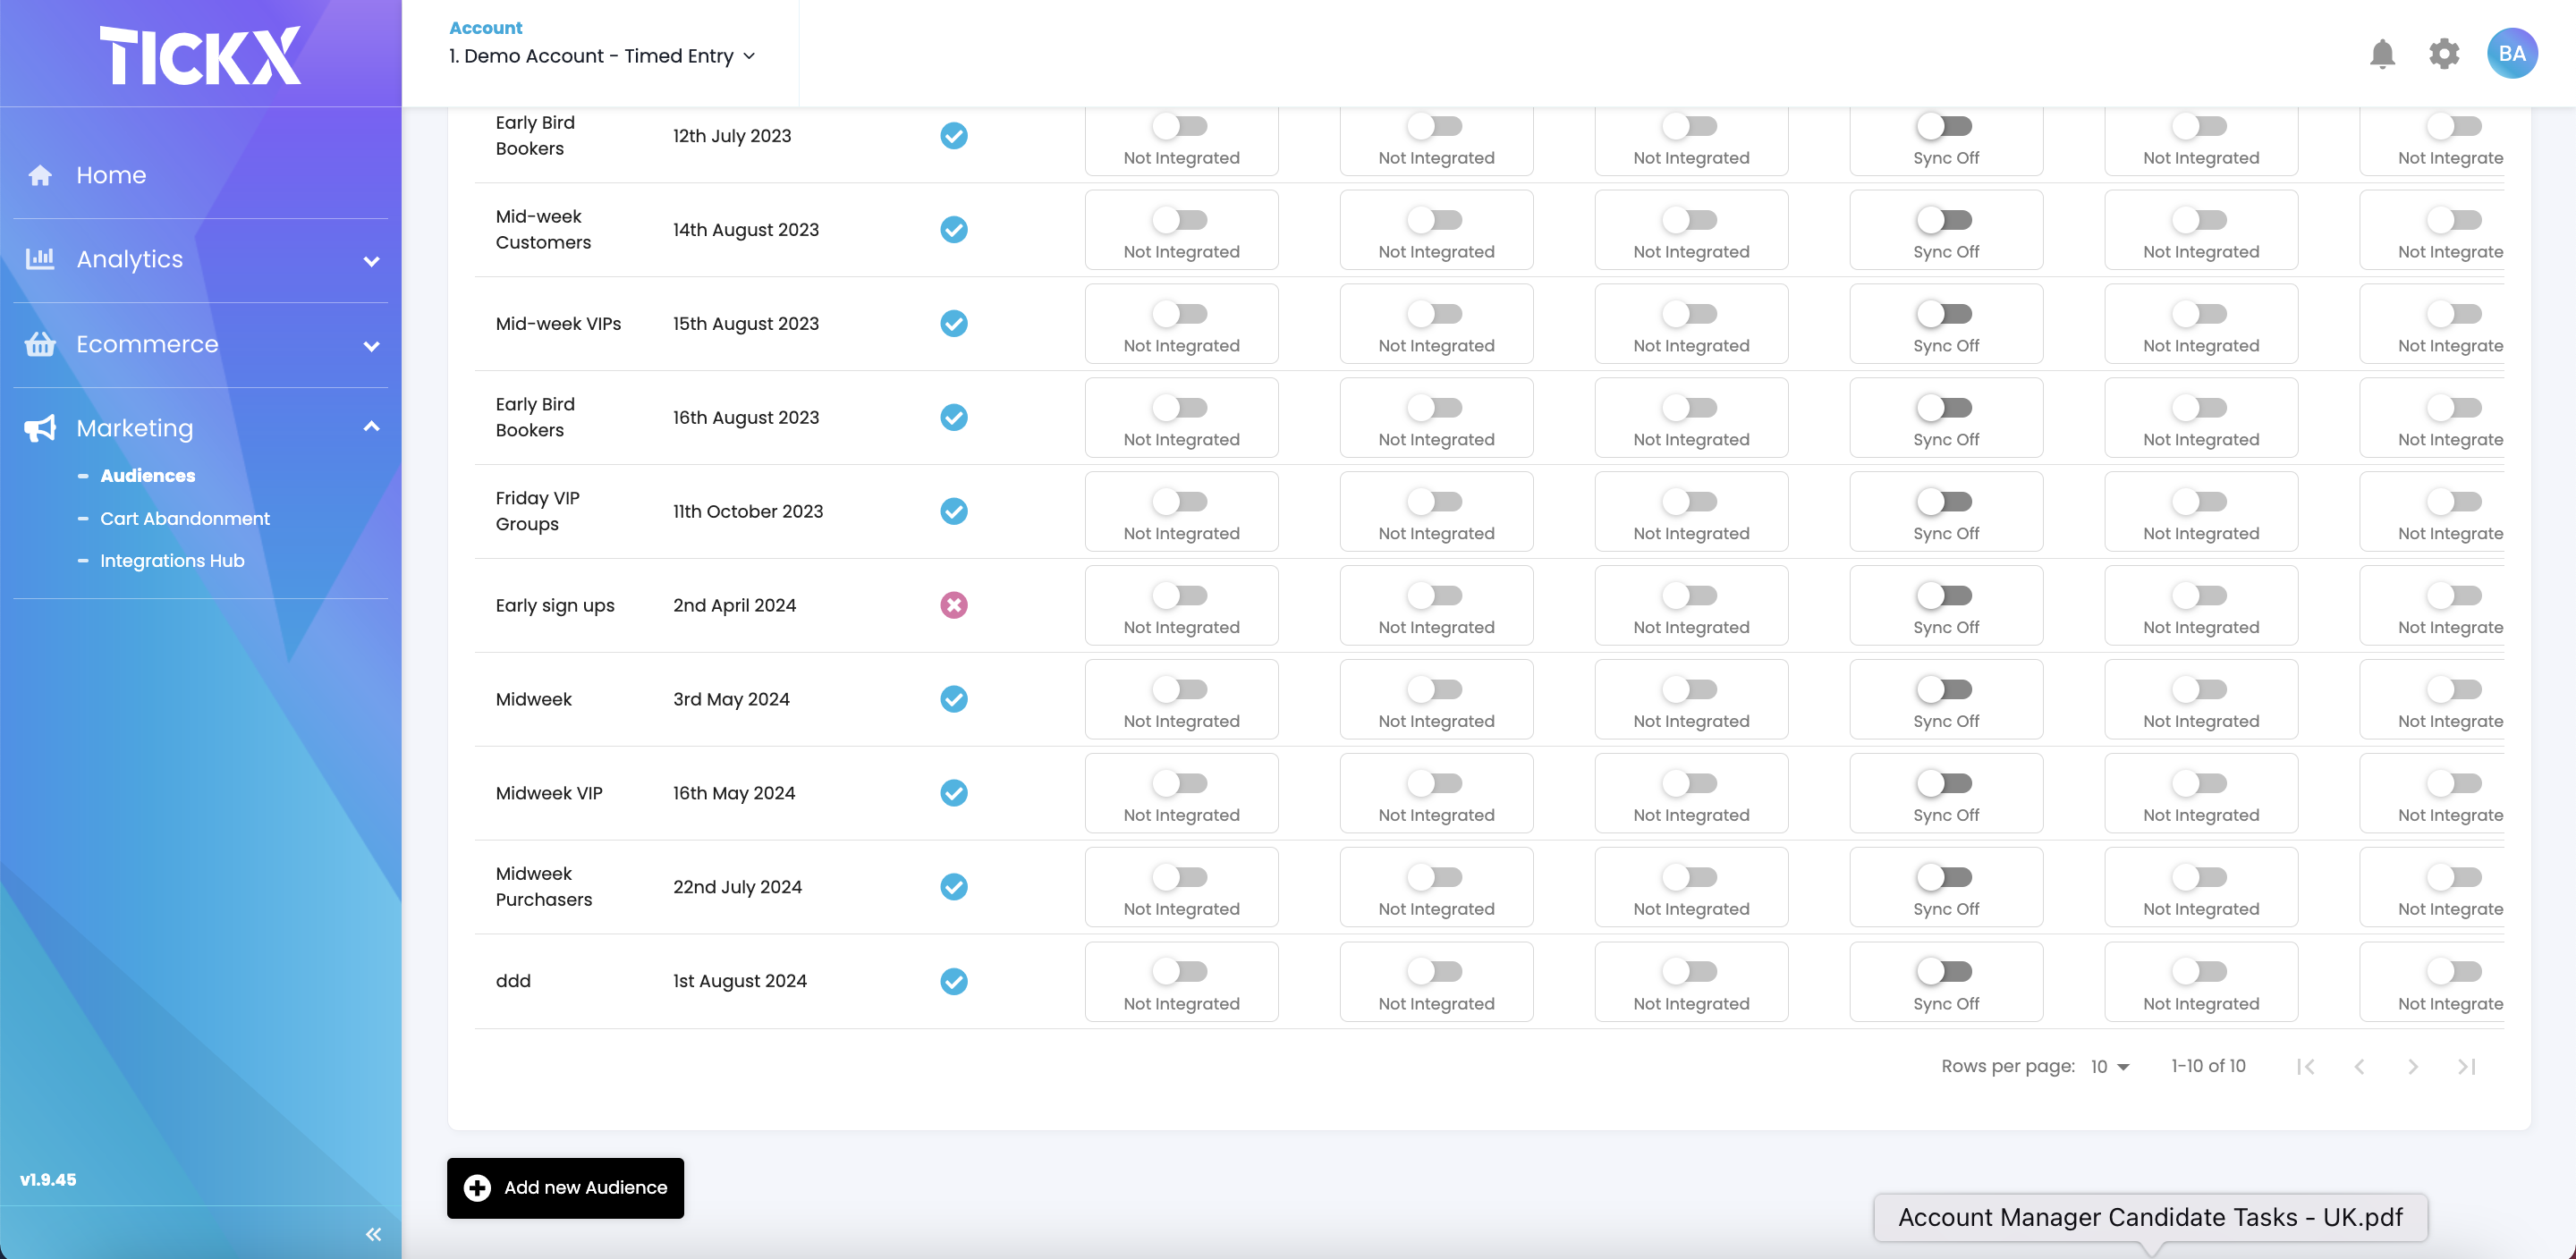Screen dimensions: 2576x1259
Task: Click the Analytics bar-chart icon
Action: [40, 259]
